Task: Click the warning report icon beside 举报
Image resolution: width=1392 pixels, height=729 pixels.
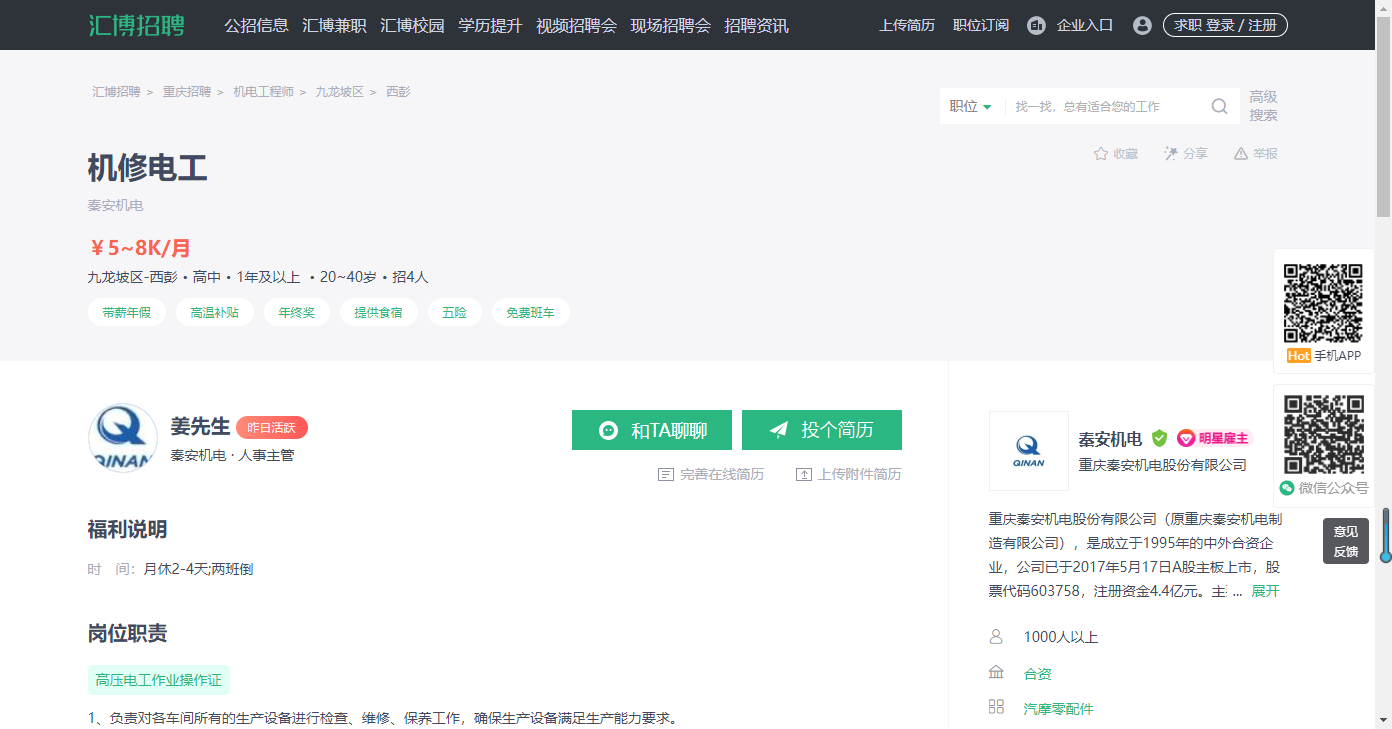Action: [x=1241, y=154]
